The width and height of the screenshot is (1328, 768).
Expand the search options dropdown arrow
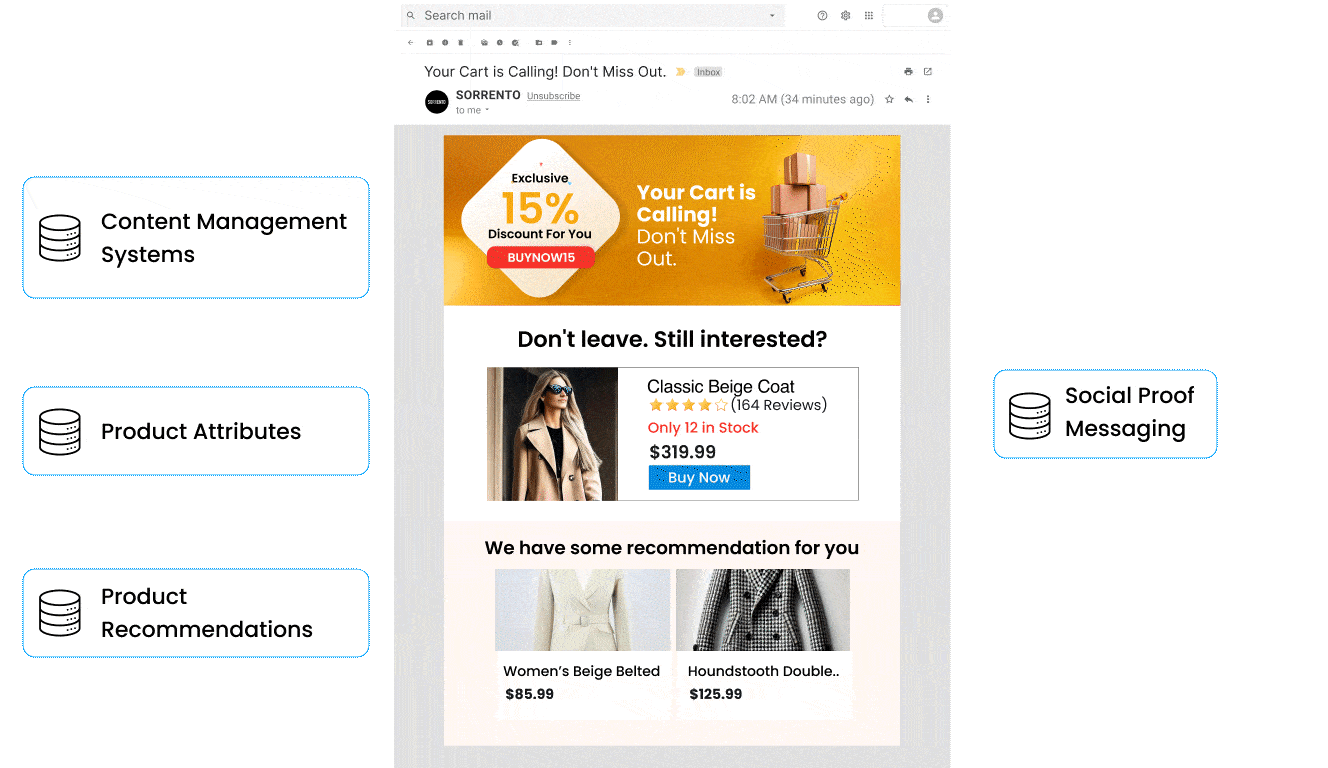click(x=772, y=16)
